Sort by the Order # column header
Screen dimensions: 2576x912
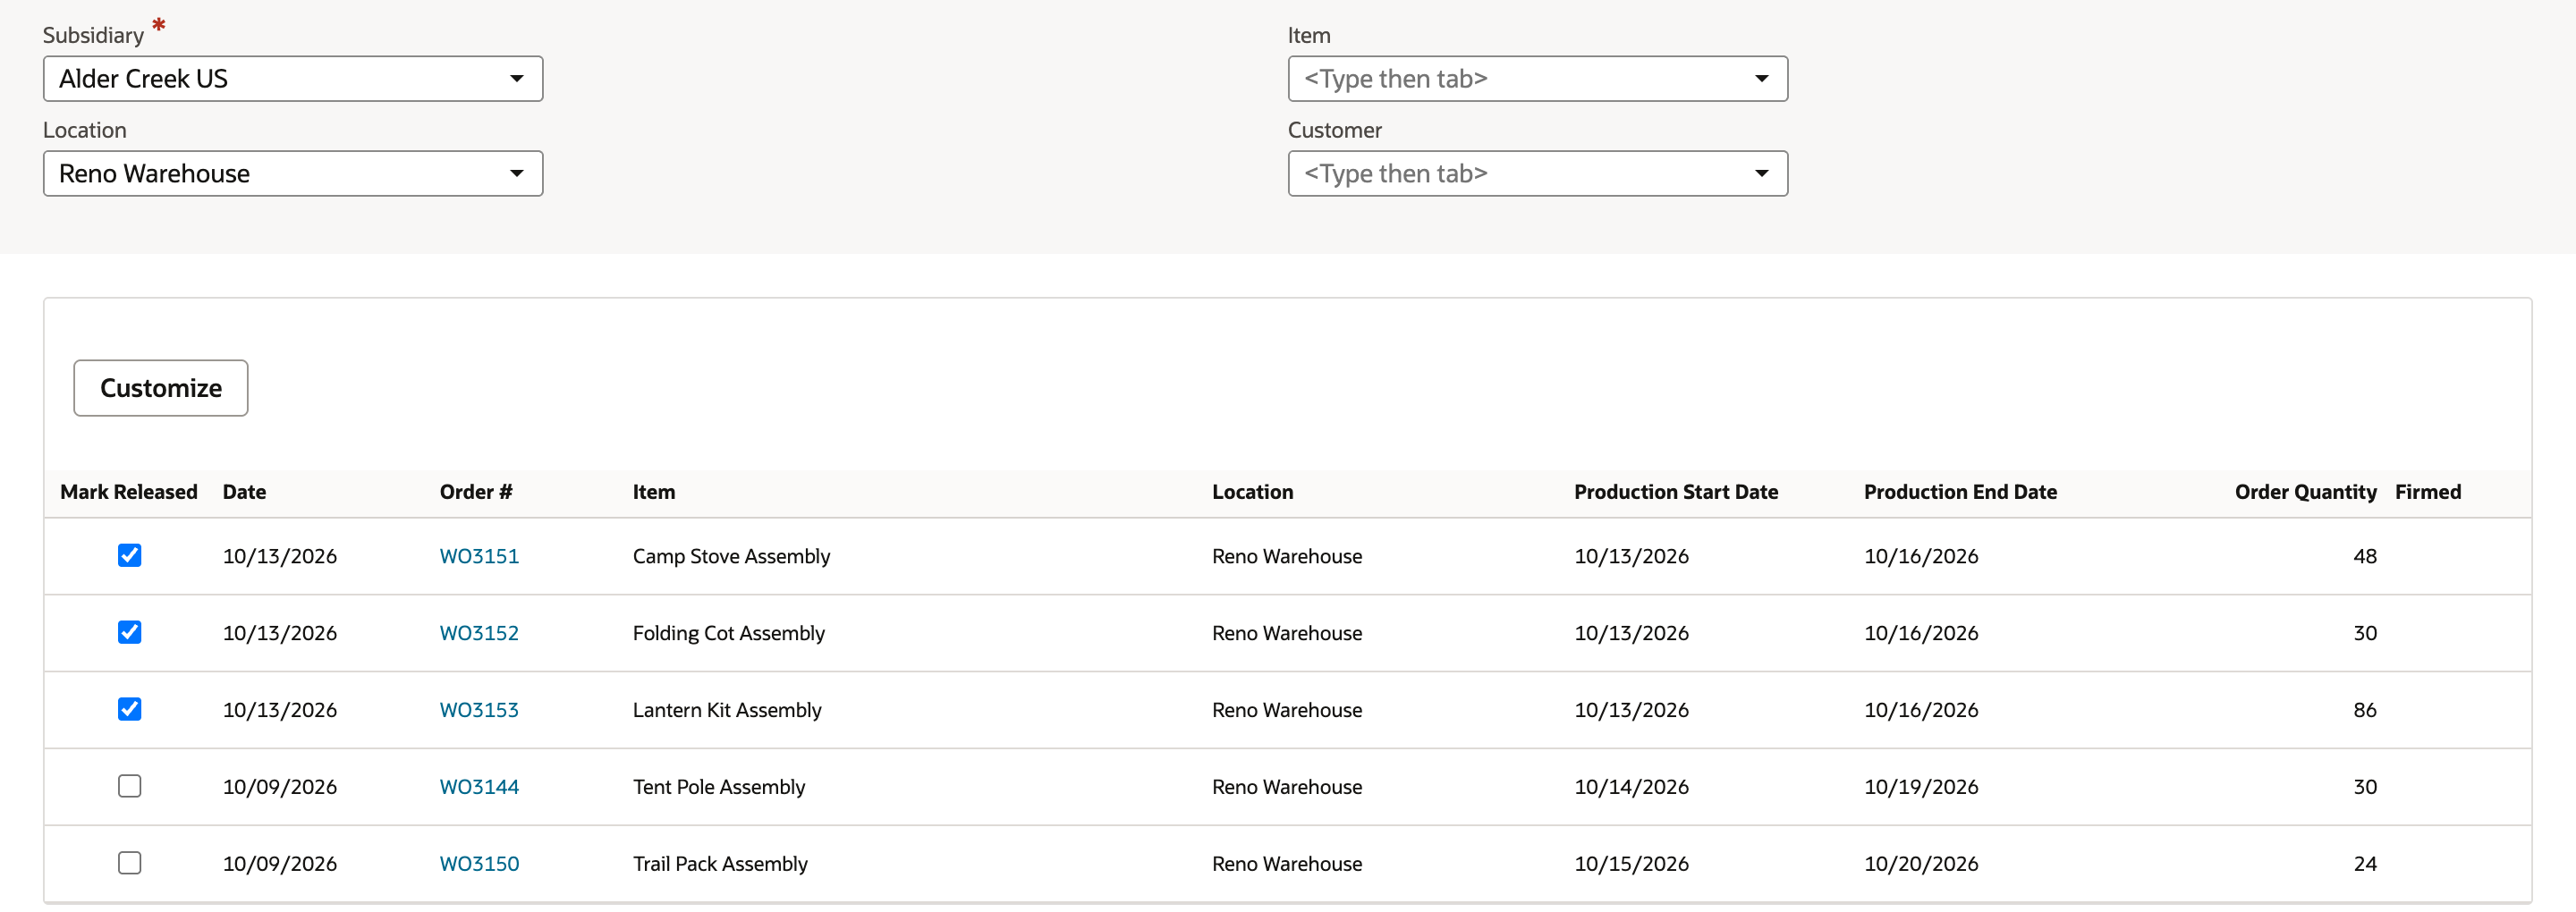476,492
